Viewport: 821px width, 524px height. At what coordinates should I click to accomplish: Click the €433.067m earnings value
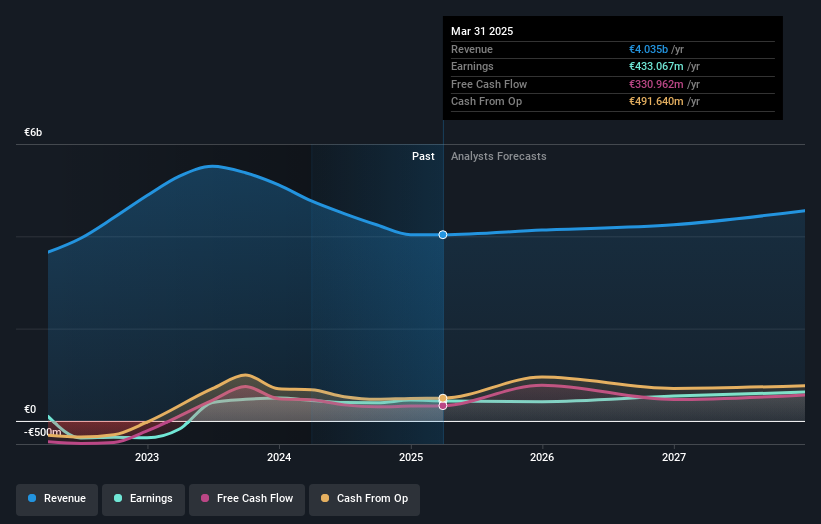tap(656, 66)
